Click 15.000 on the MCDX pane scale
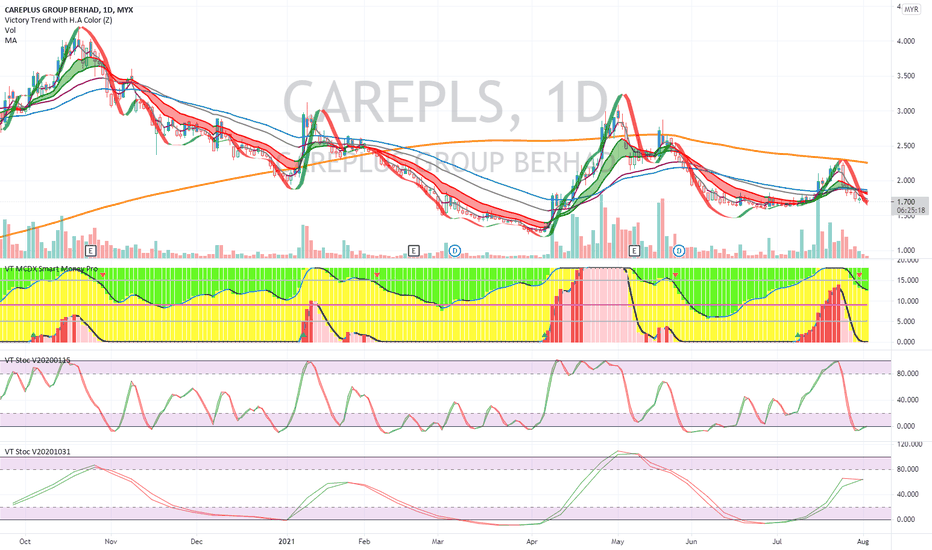 point(906,281)
